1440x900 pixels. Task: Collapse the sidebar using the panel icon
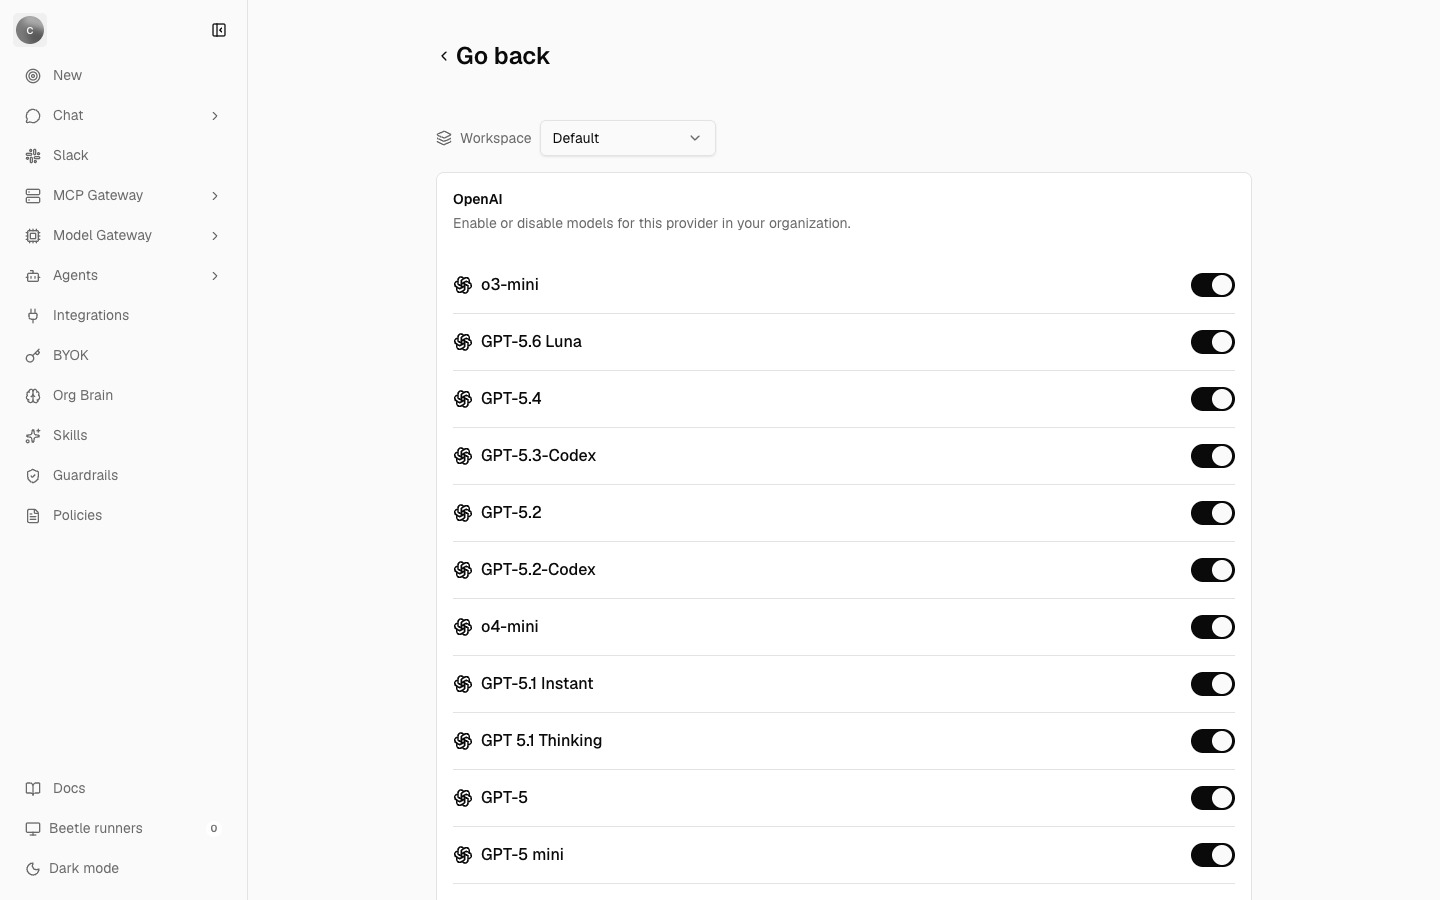tap(219, 30)
